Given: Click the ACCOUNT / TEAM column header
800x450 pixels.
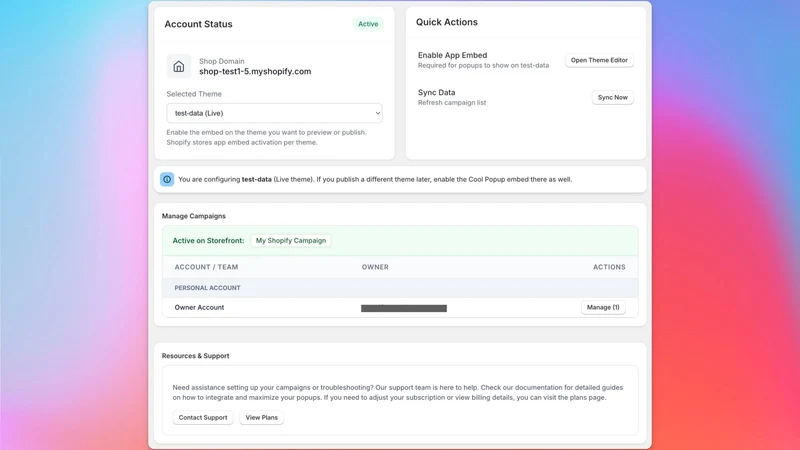Looking at the screenshot, I should point(206,267).
